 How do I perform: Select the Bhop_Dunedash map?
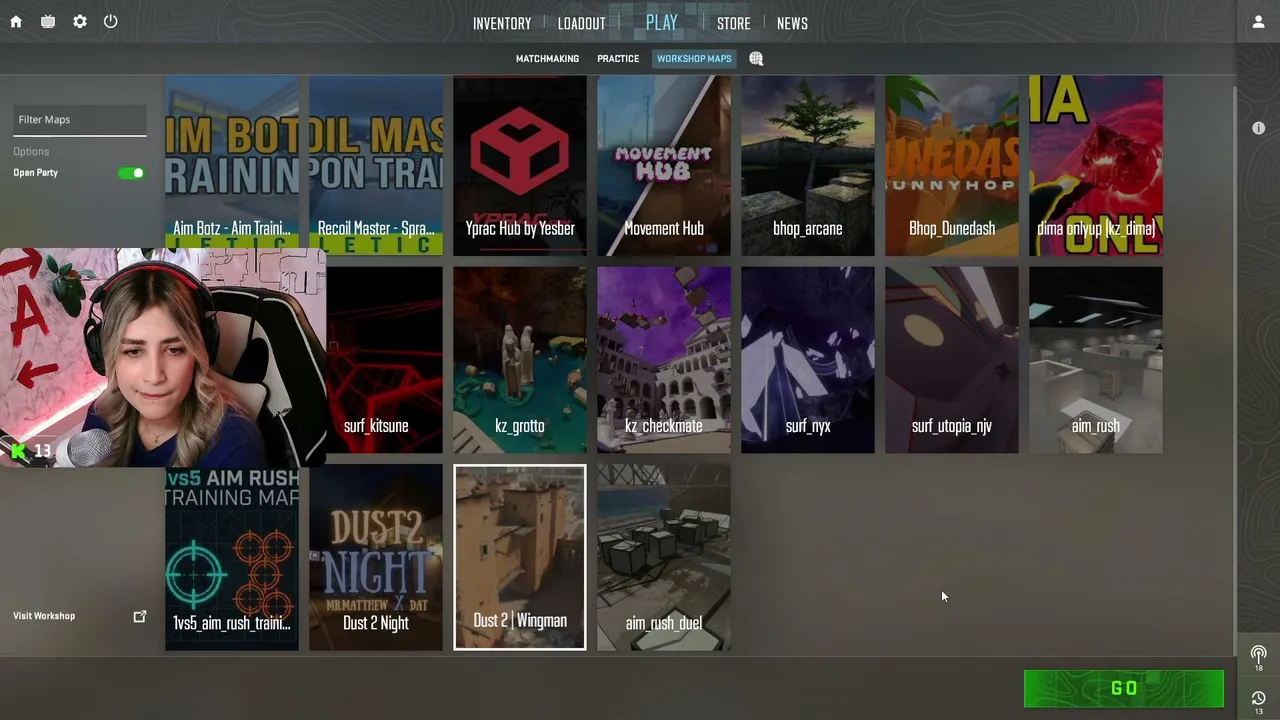point(952,166)
